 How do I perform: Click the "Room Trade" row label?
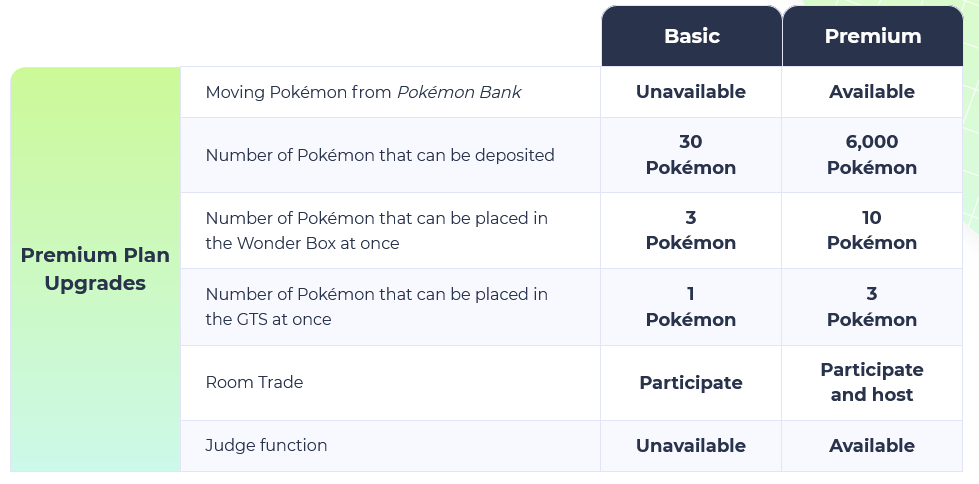point(254,382)
